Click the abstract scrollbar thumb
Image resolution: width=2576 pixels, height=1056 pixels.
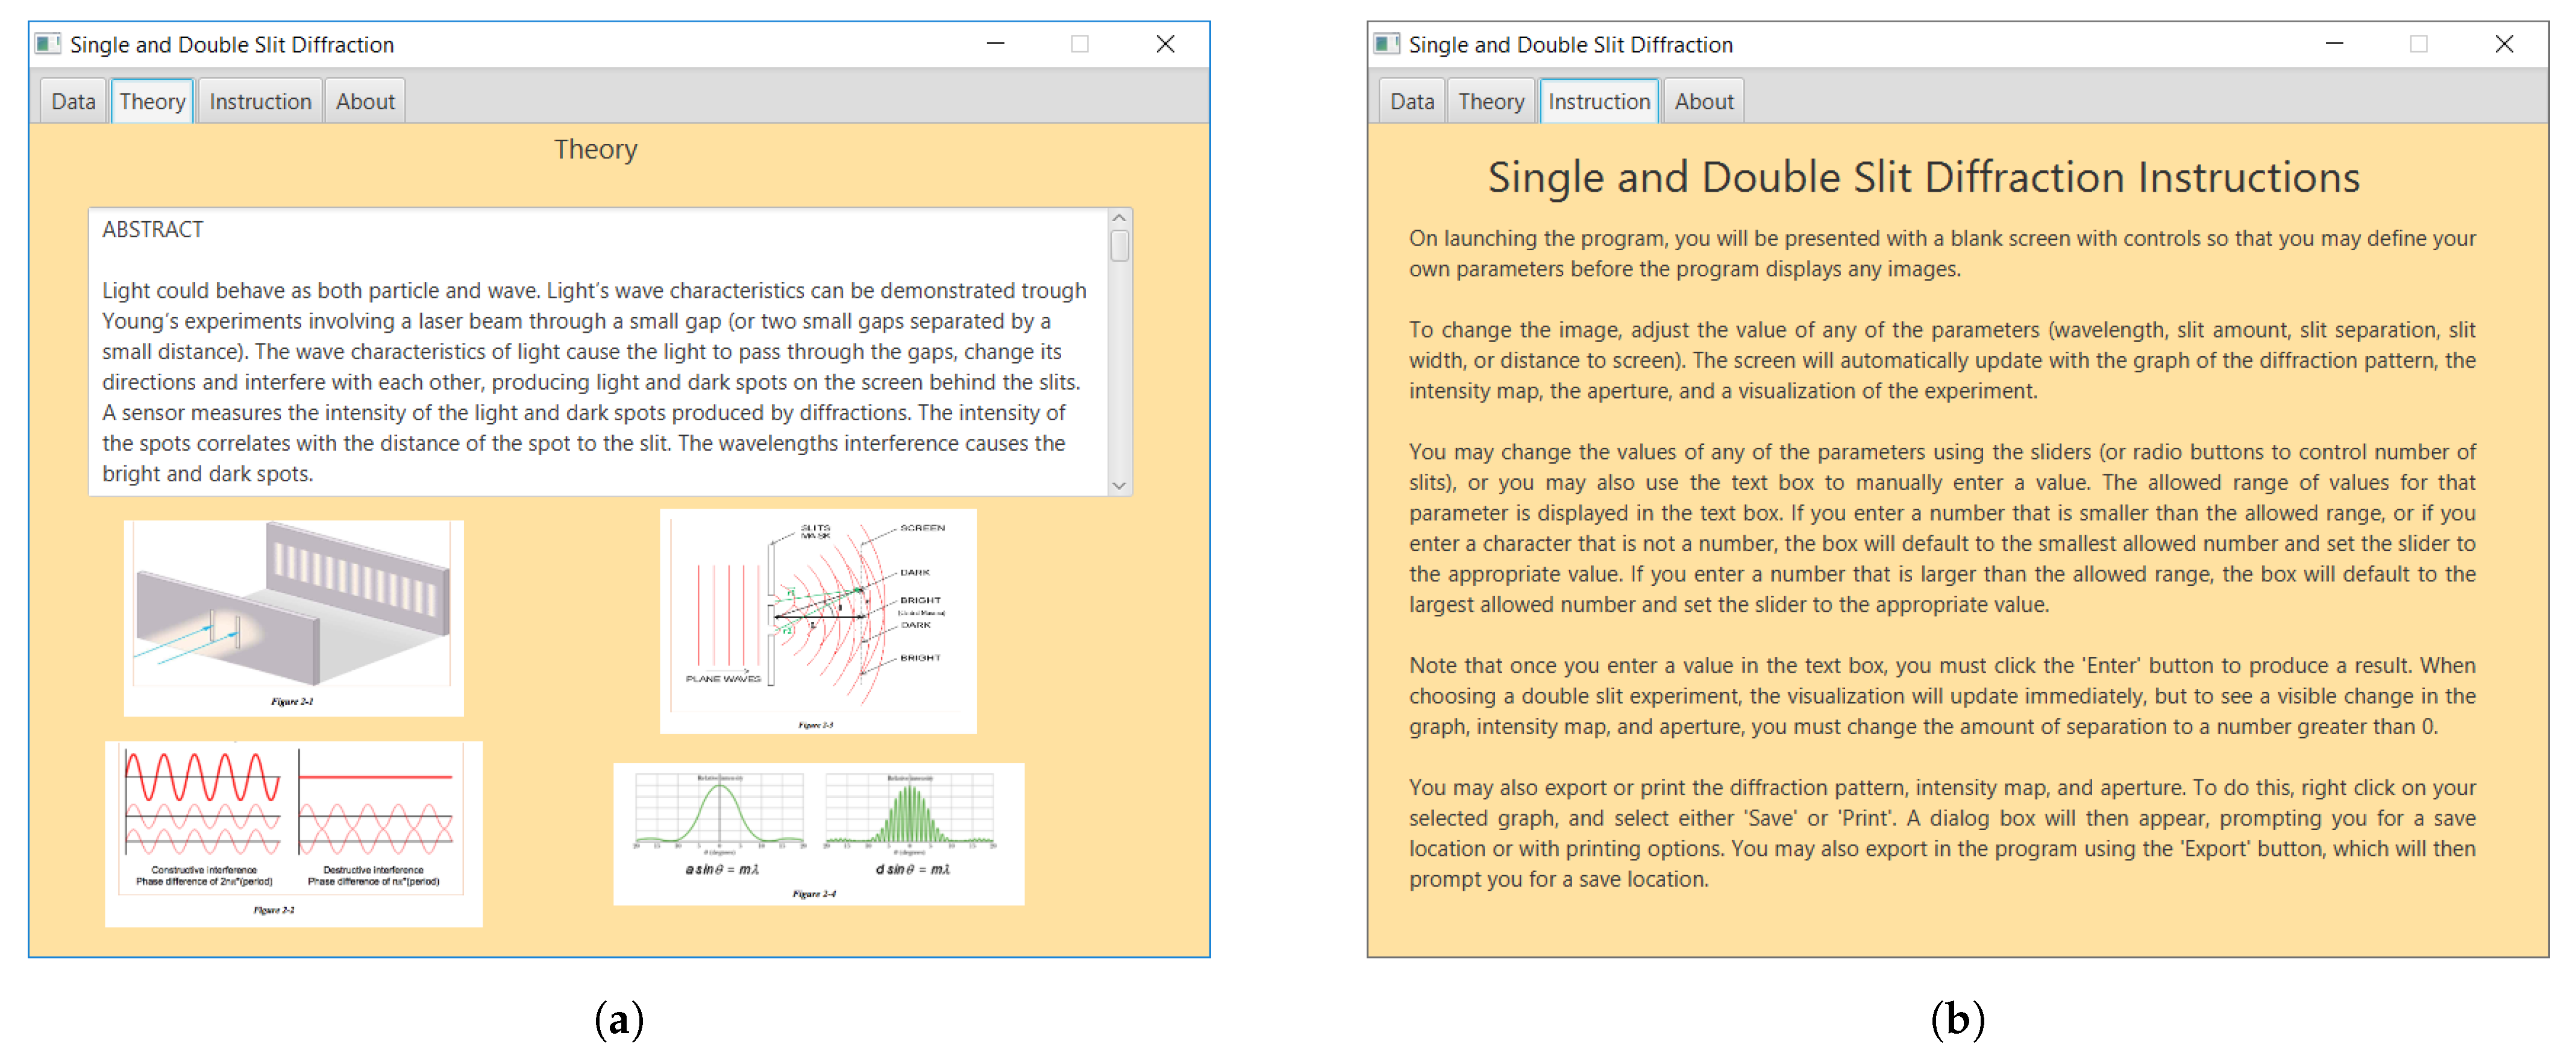coord(1119,246)
